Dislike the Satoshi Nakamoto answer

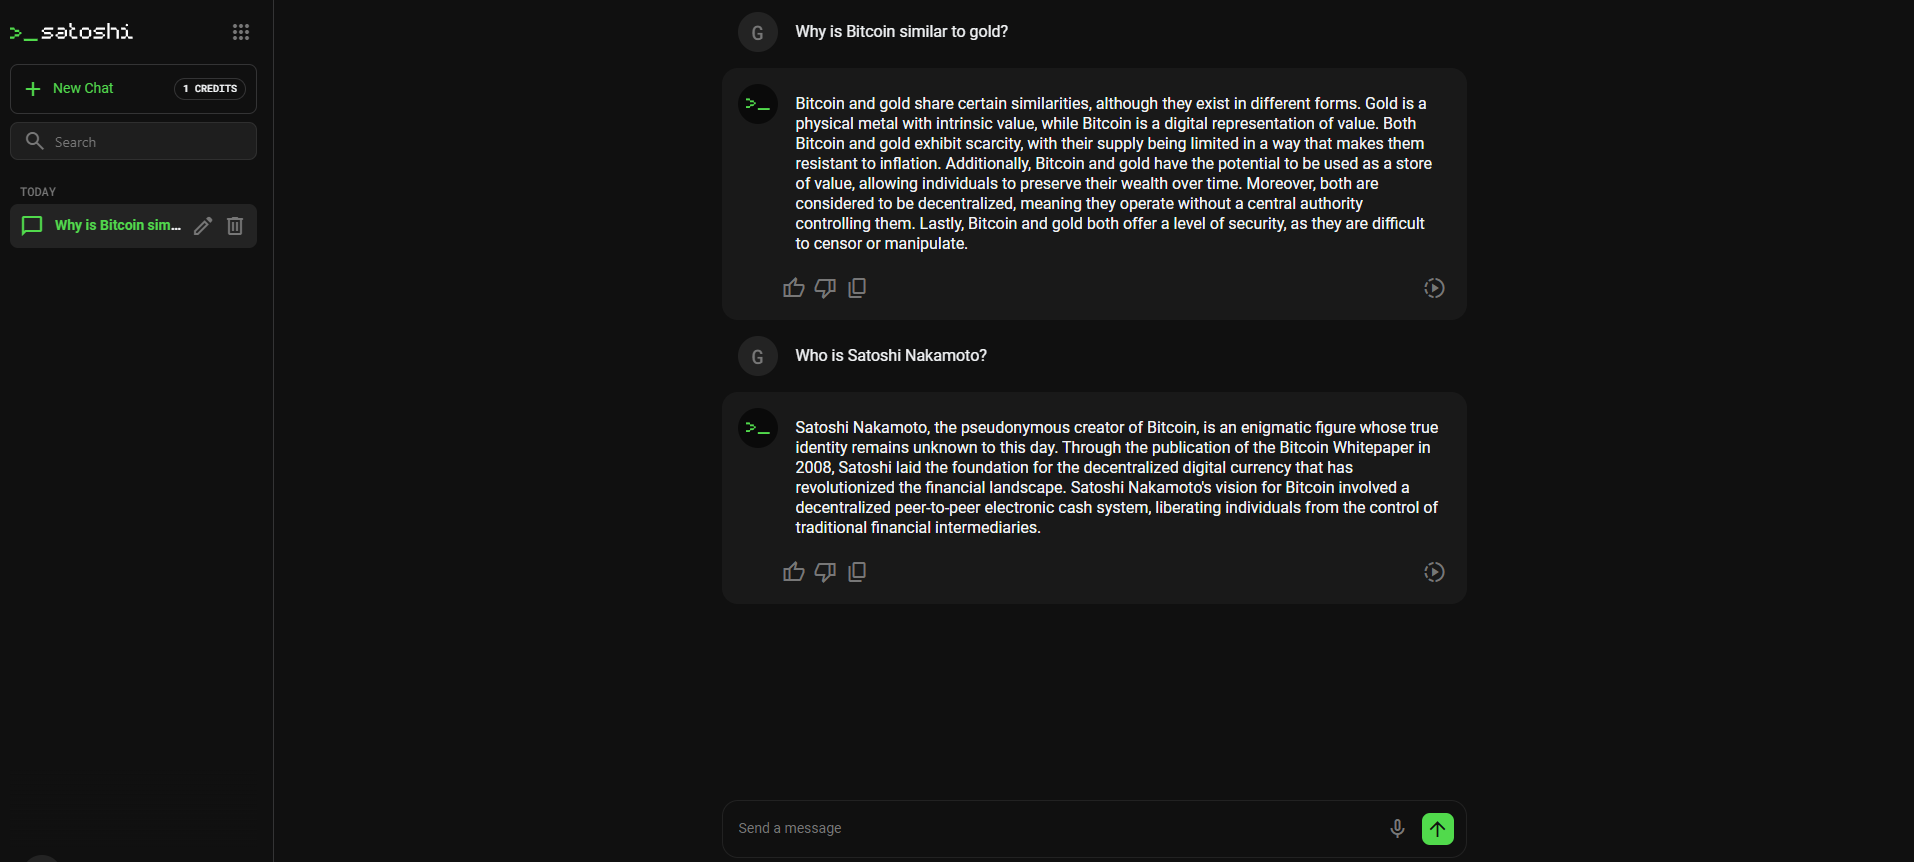tap(825, 572)
